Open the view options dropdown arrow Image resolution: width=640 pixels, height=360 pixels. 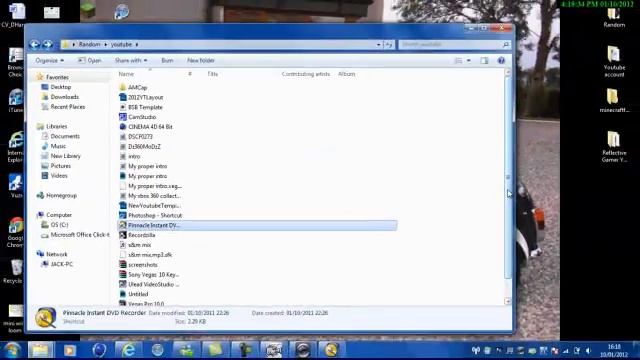[469, 60]
